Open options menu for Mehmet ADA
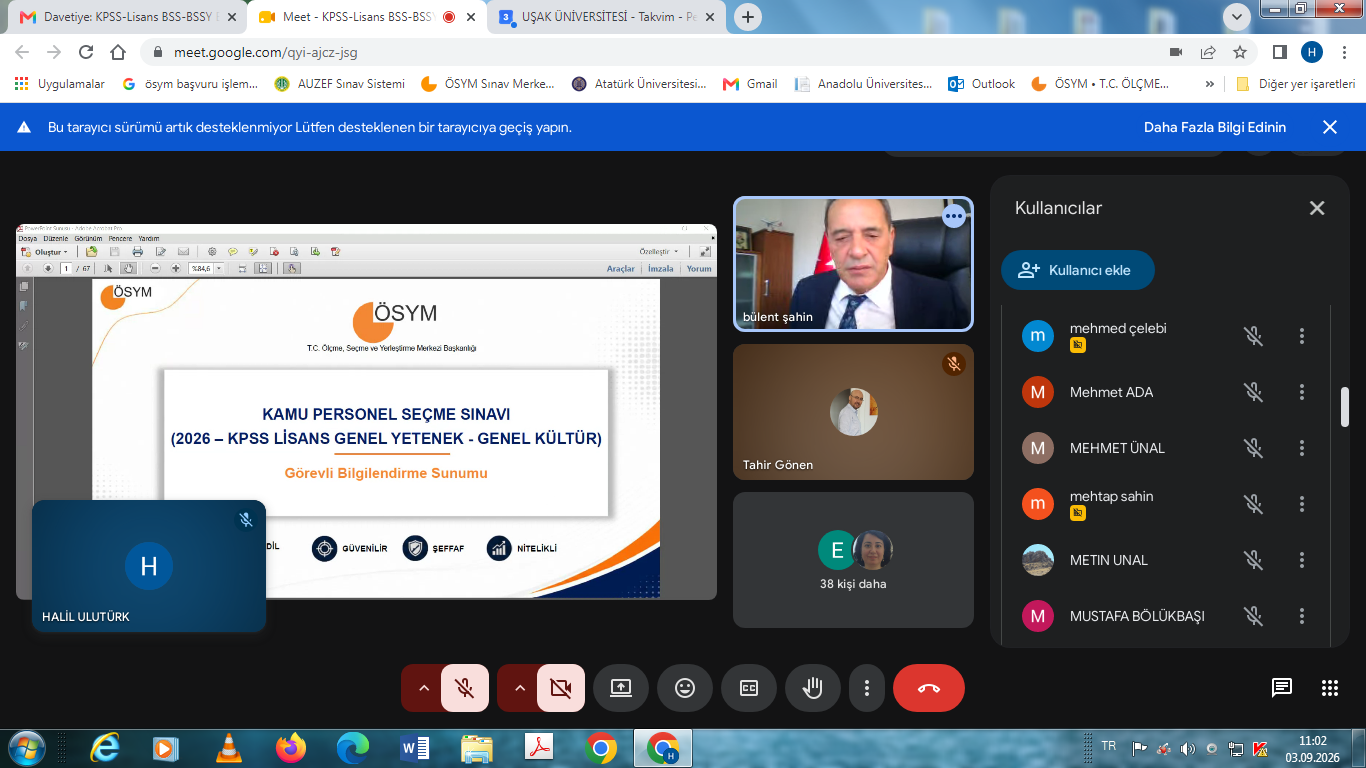This screenshot has height=768, width=1366. [x=1302, y=392]
